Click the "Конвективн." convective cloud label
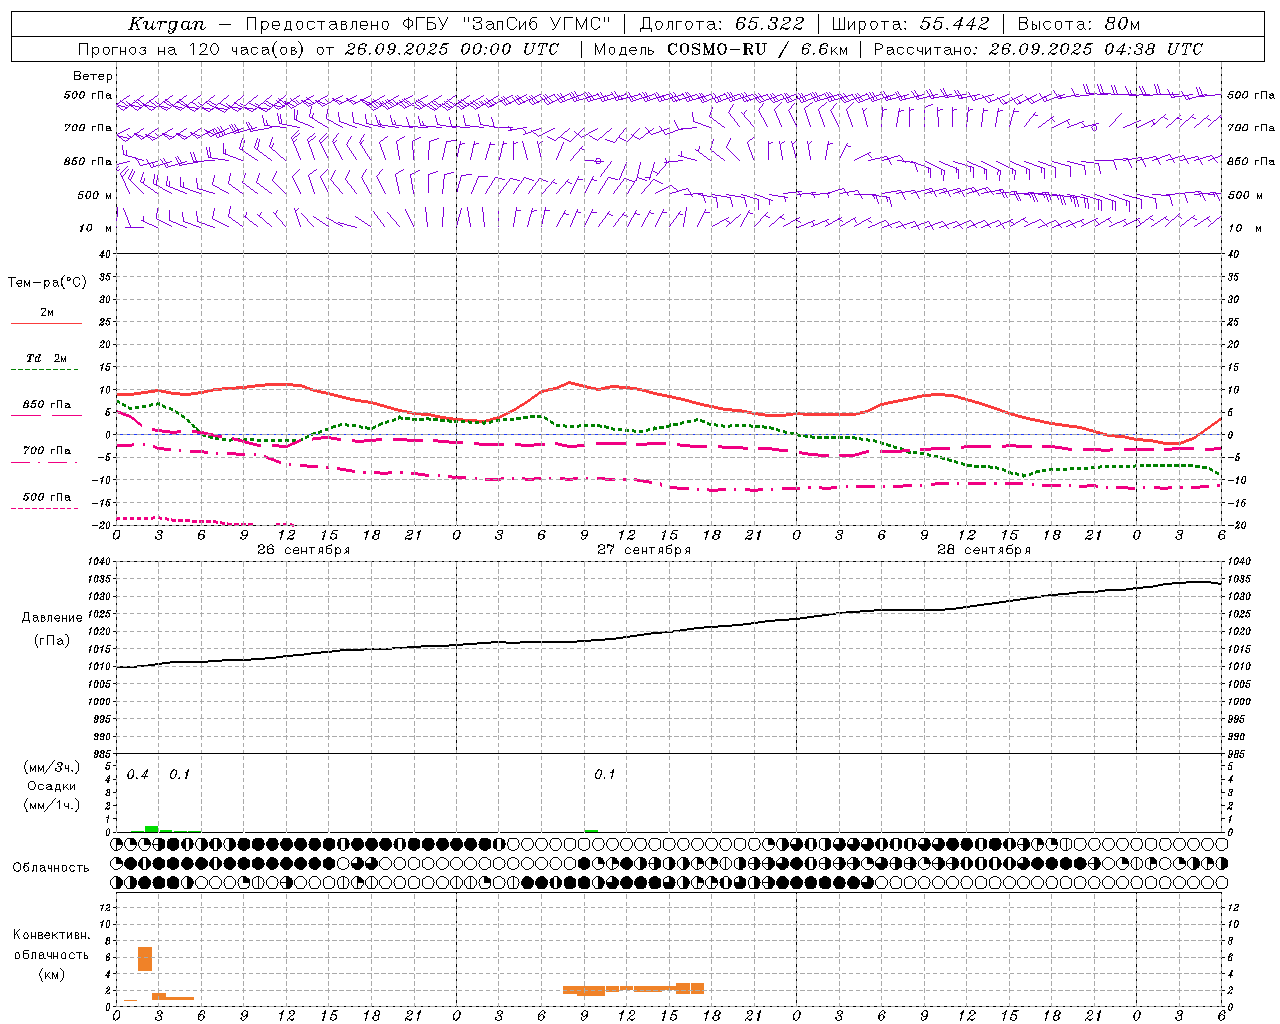Image resolution: width=1280 pixels, height=1024 pixels. point(52,935)
